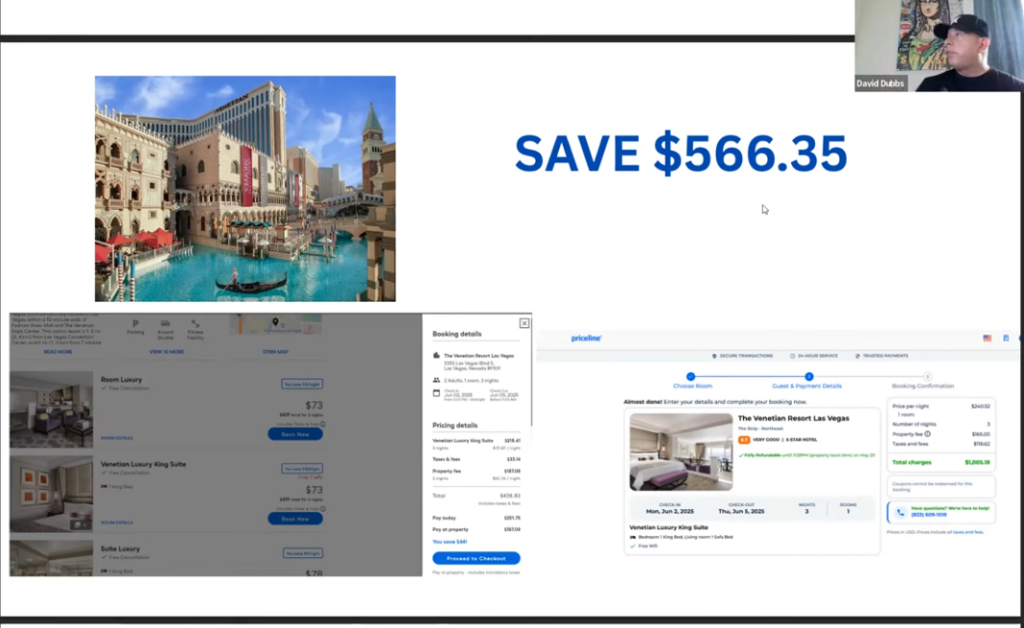Screen dimensions: 1024x628
Task: Click the Choose Room step circle
Action: coord(690,376)
